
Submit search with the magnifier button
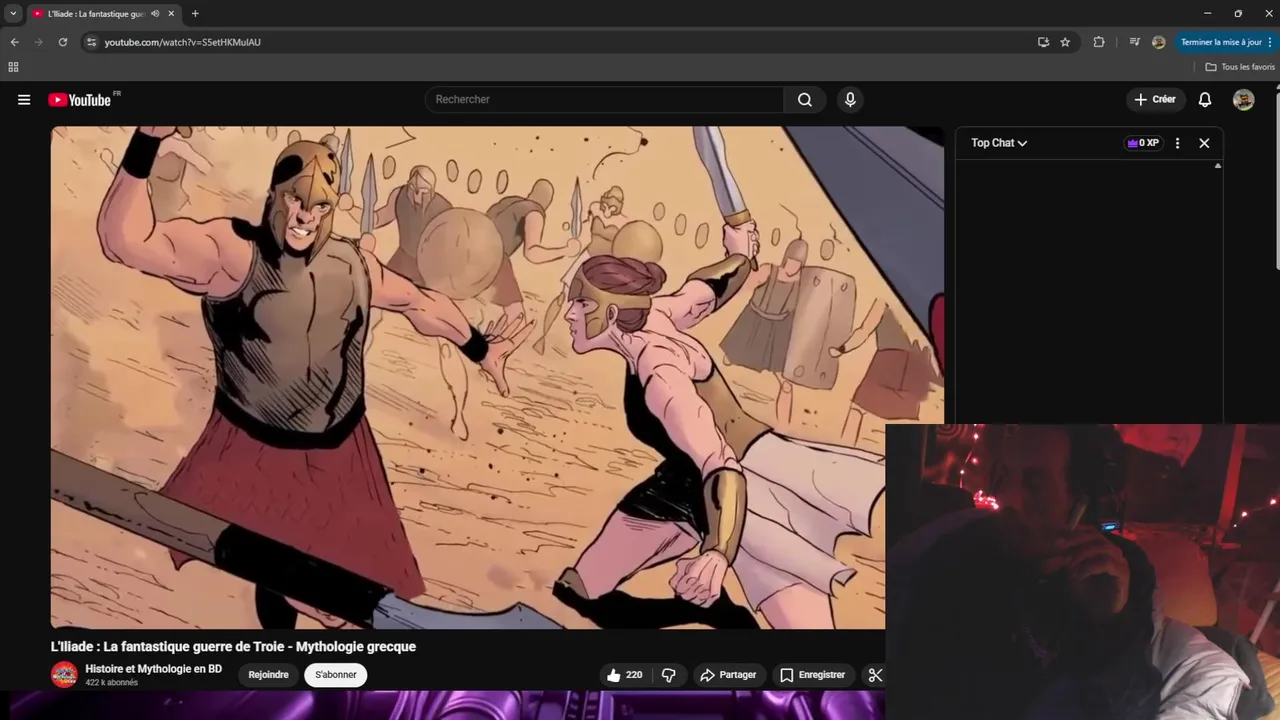click(805, 100)
